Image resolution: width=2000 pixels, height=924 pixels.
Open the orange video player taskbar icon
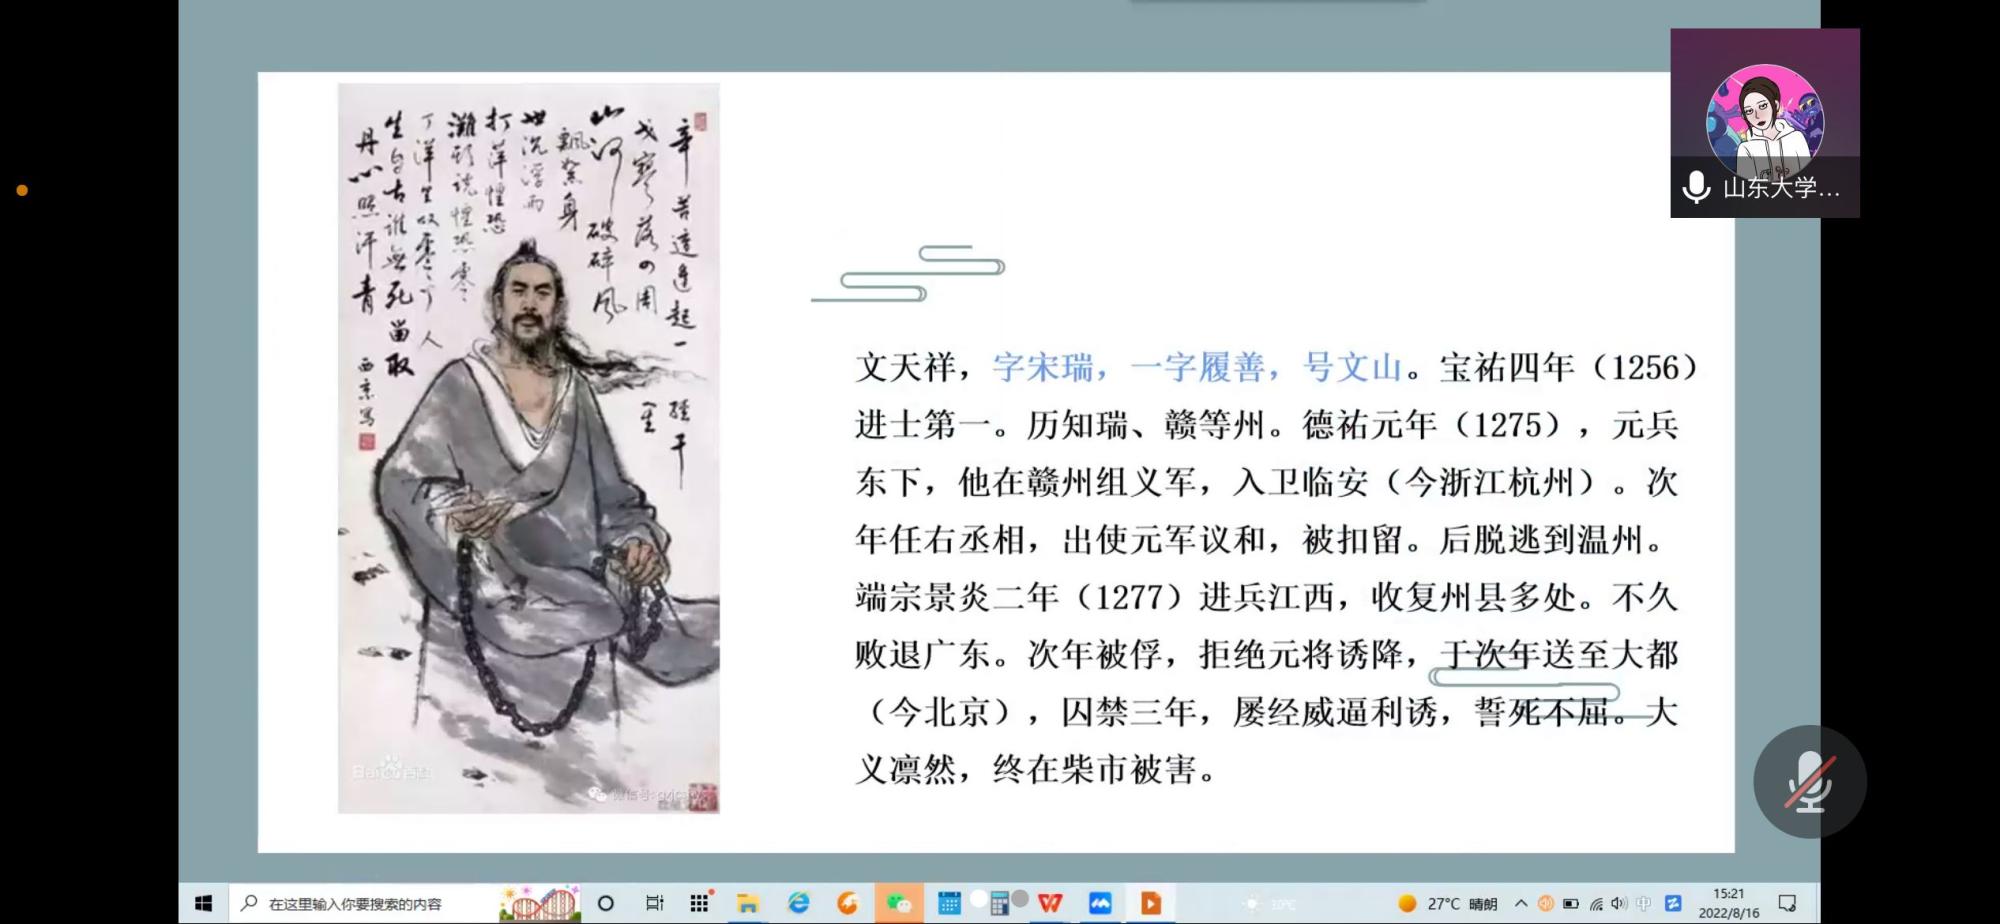click(x=1150, y=903)
